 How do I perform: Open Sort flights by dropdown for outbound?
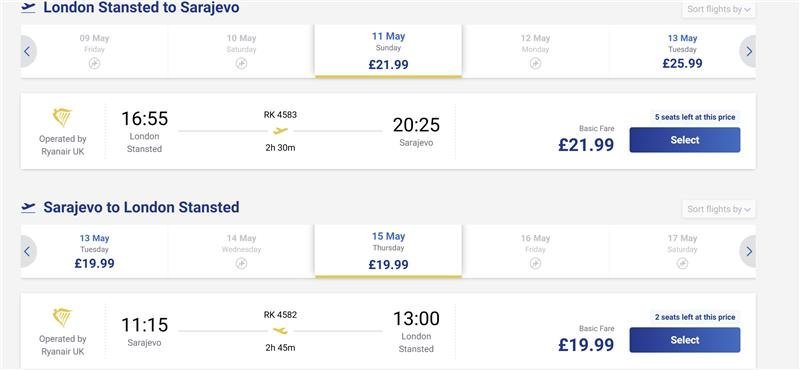[x=718, y=9]
